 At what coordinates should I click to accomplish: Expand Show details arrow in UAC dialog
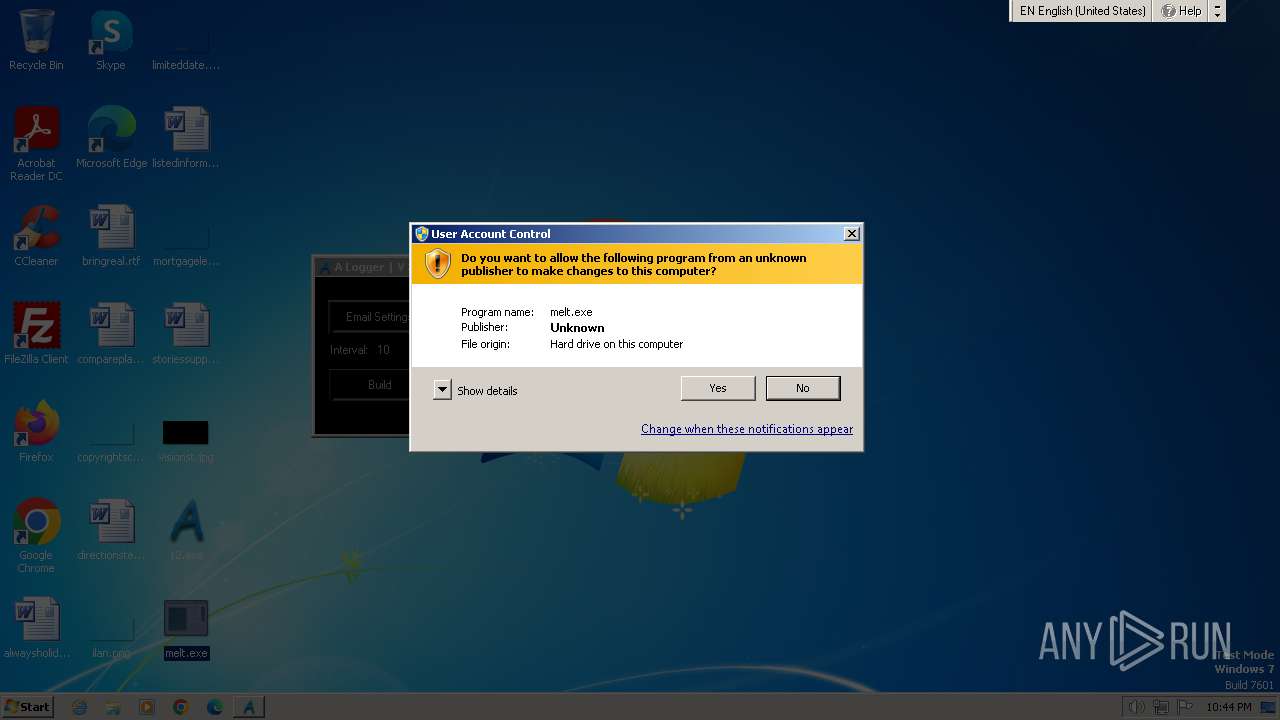[x=443, y=390]
